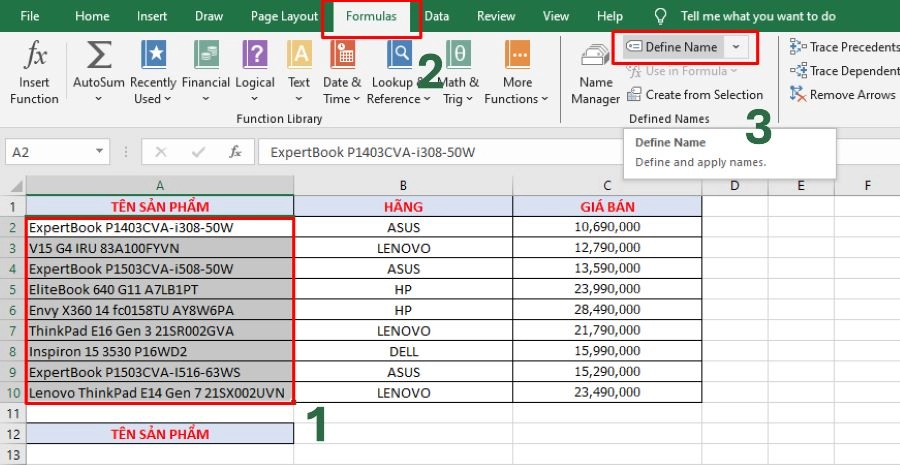
Task: Click cell Envy X360 14 fc0158TU AY8W6PA
Action: click(160, 310)
